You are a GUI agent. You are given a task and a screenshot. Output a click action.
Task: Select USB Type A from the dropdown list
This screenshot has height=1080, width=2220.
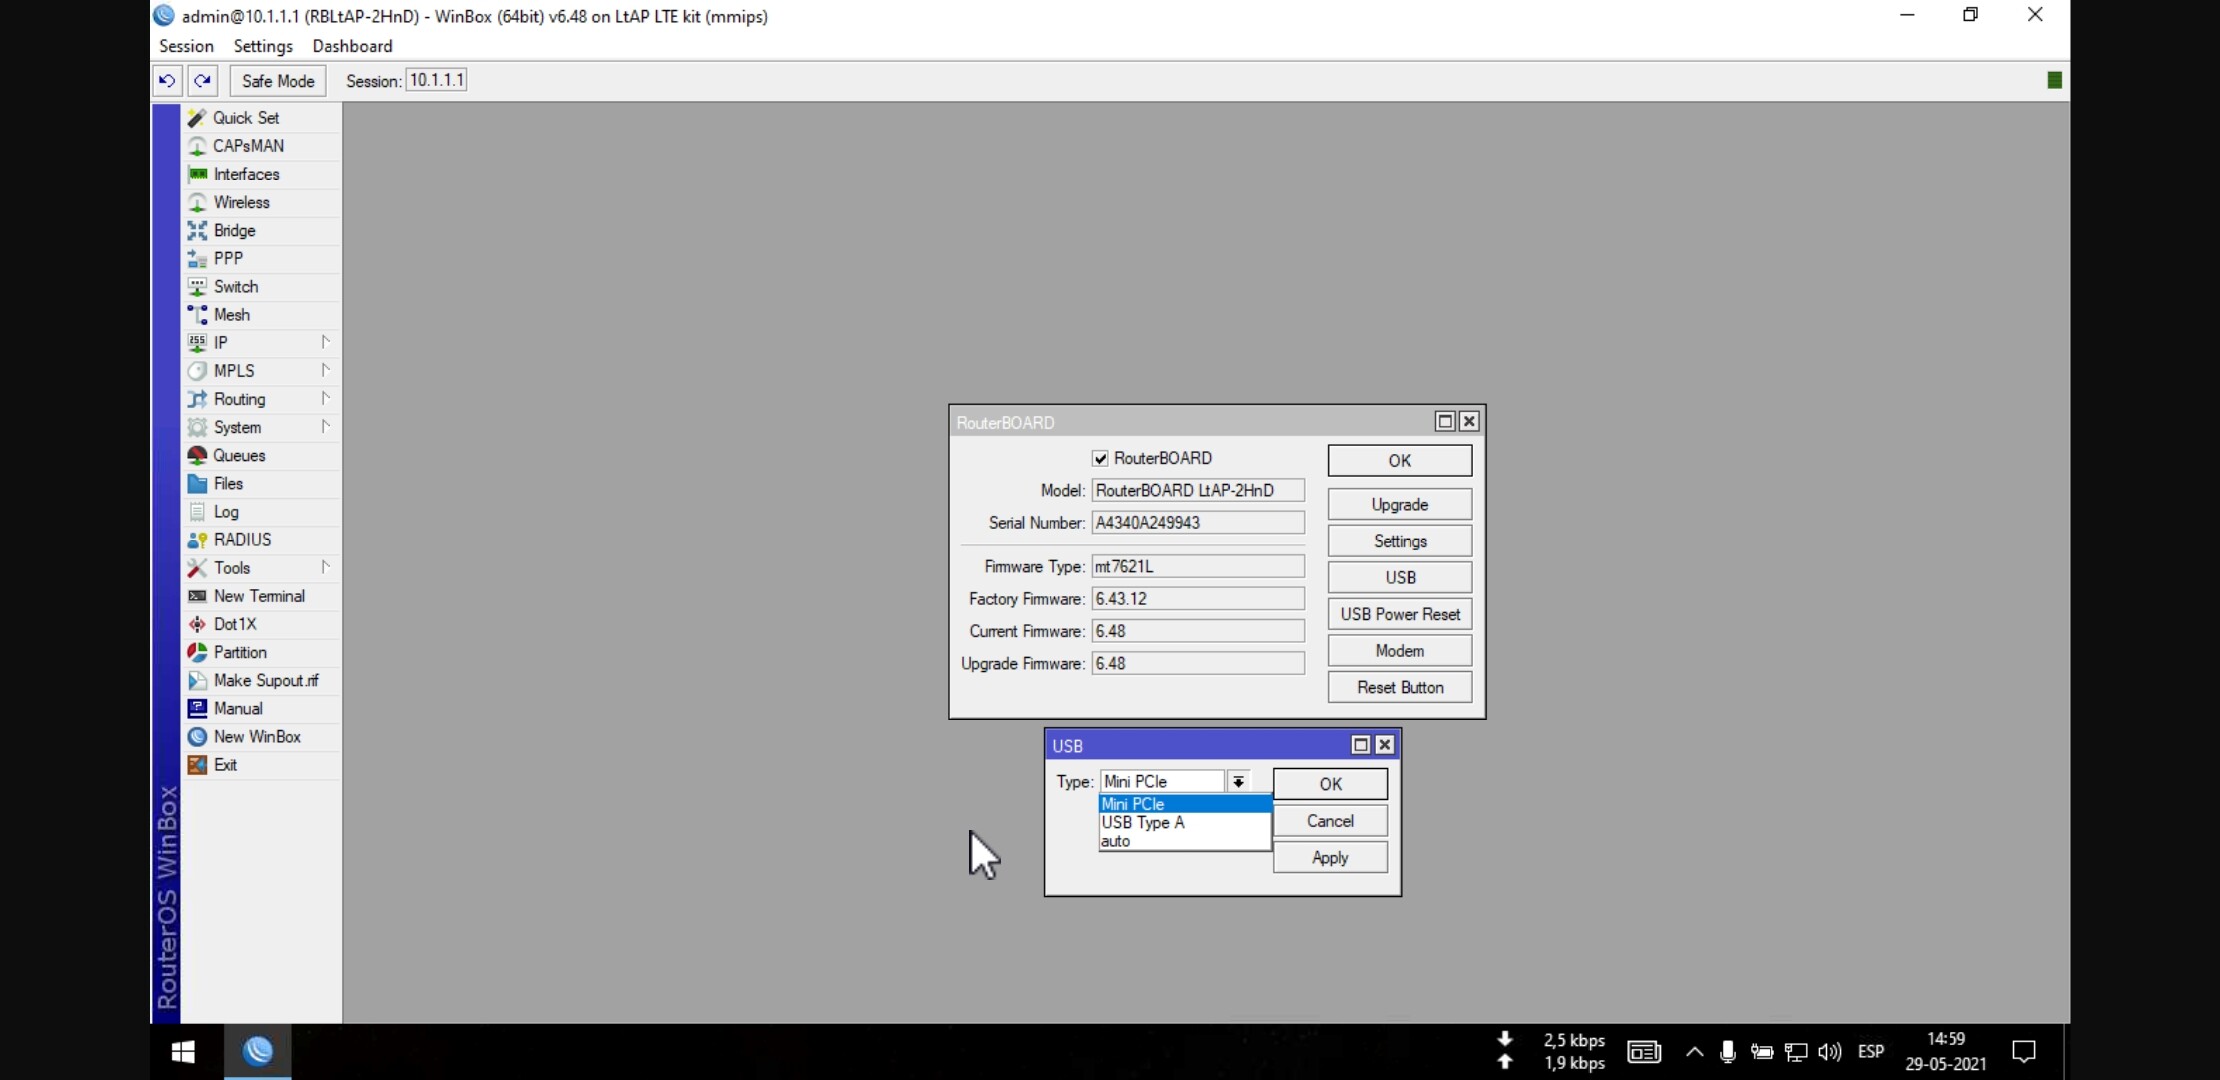(x=1143, y=822)
